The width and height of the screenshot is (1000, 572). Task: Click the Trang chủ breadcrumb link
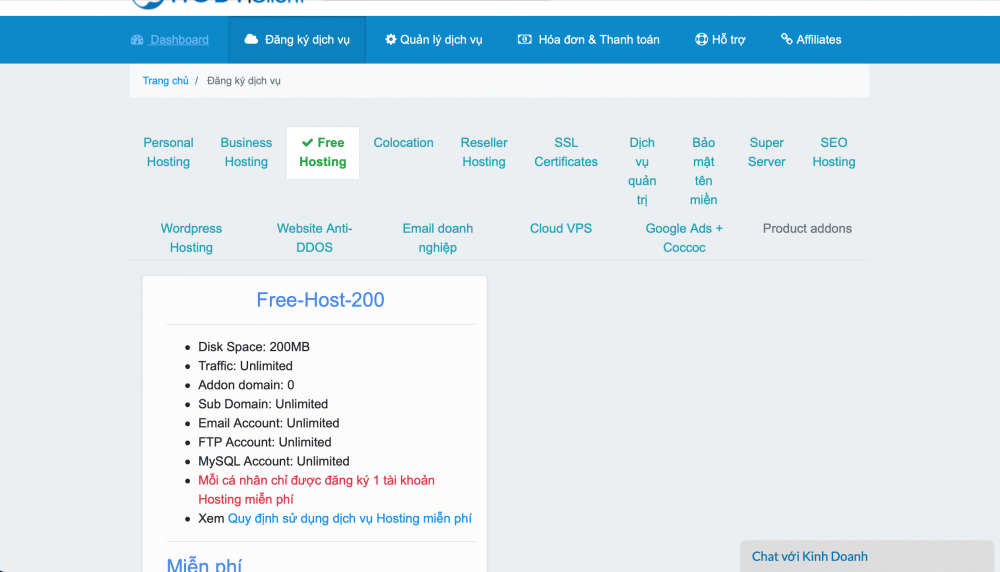(165, 81)
